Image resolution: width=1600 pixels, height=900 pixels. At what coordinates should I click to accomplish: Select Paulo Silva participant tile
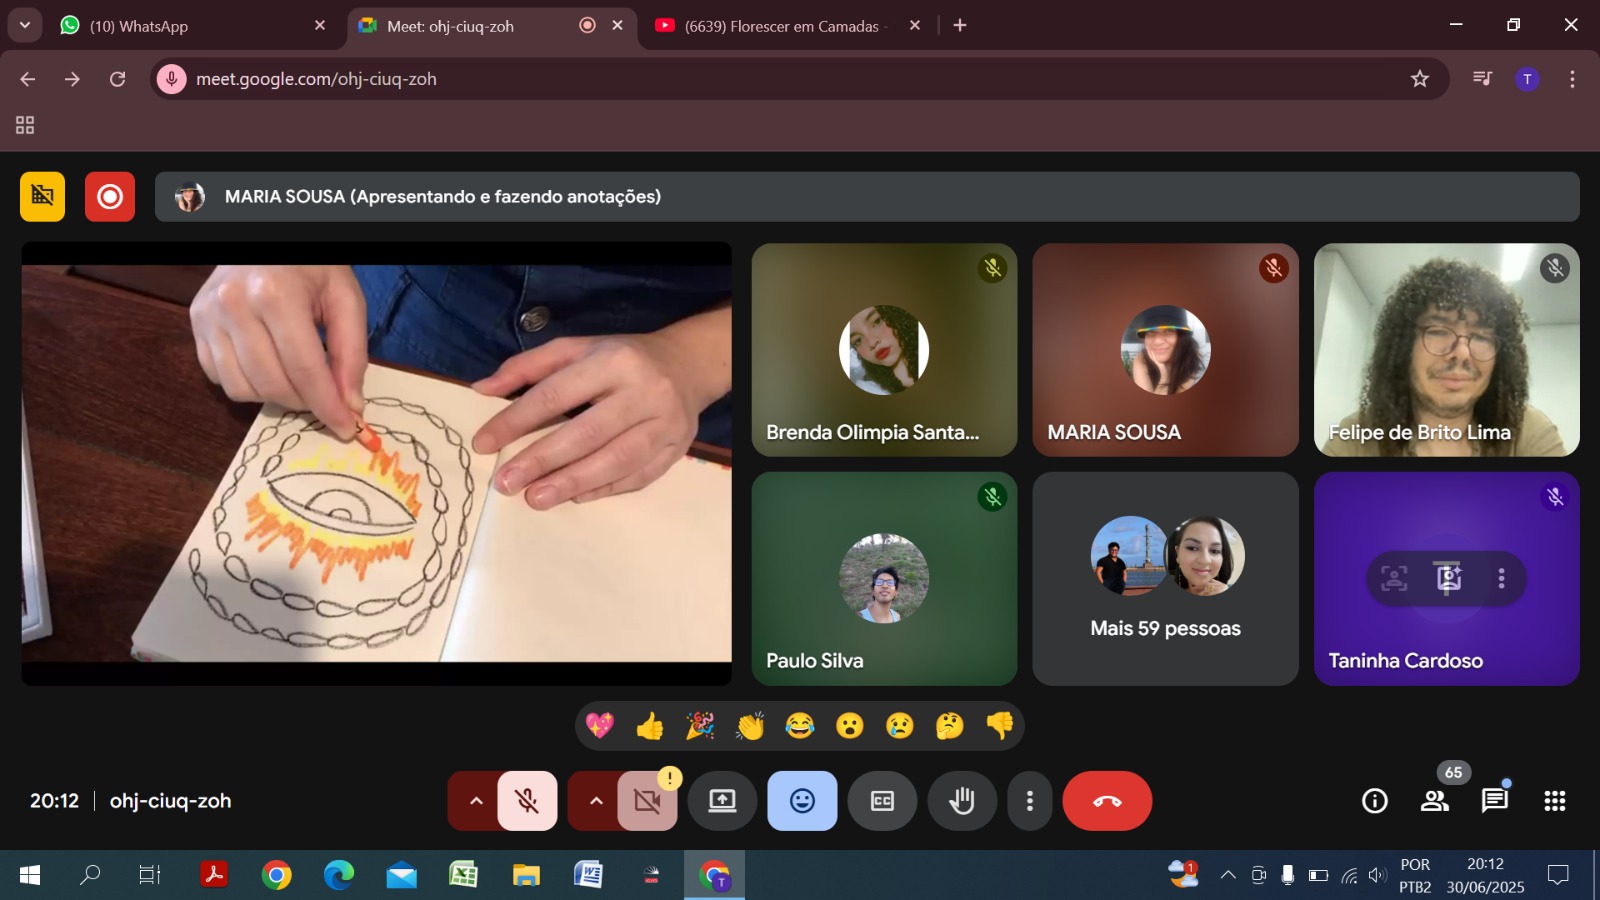(x=884, y=579)
